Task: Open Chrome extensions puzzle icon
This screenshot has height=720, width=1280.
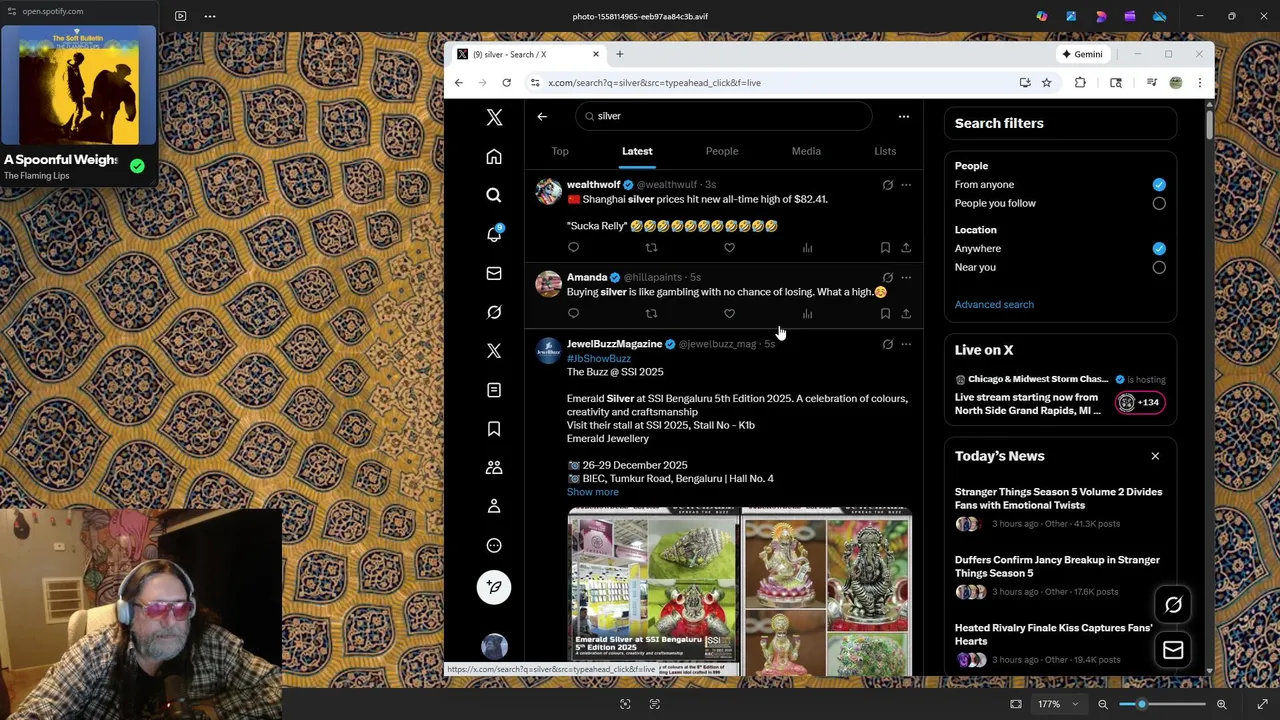Action: (x=1080, y=83)
